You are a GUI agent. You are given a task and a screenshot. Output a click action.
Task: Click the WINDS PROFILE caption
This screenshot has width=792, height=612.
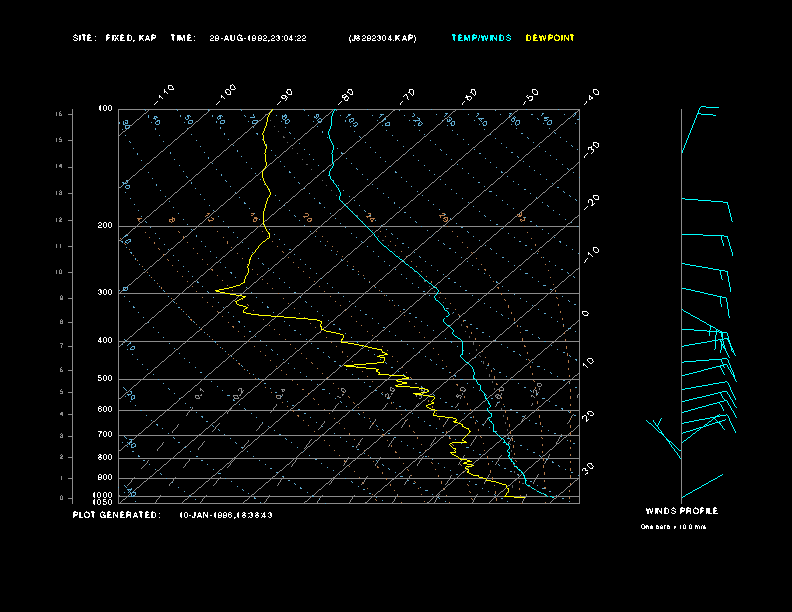coord(681,511)
